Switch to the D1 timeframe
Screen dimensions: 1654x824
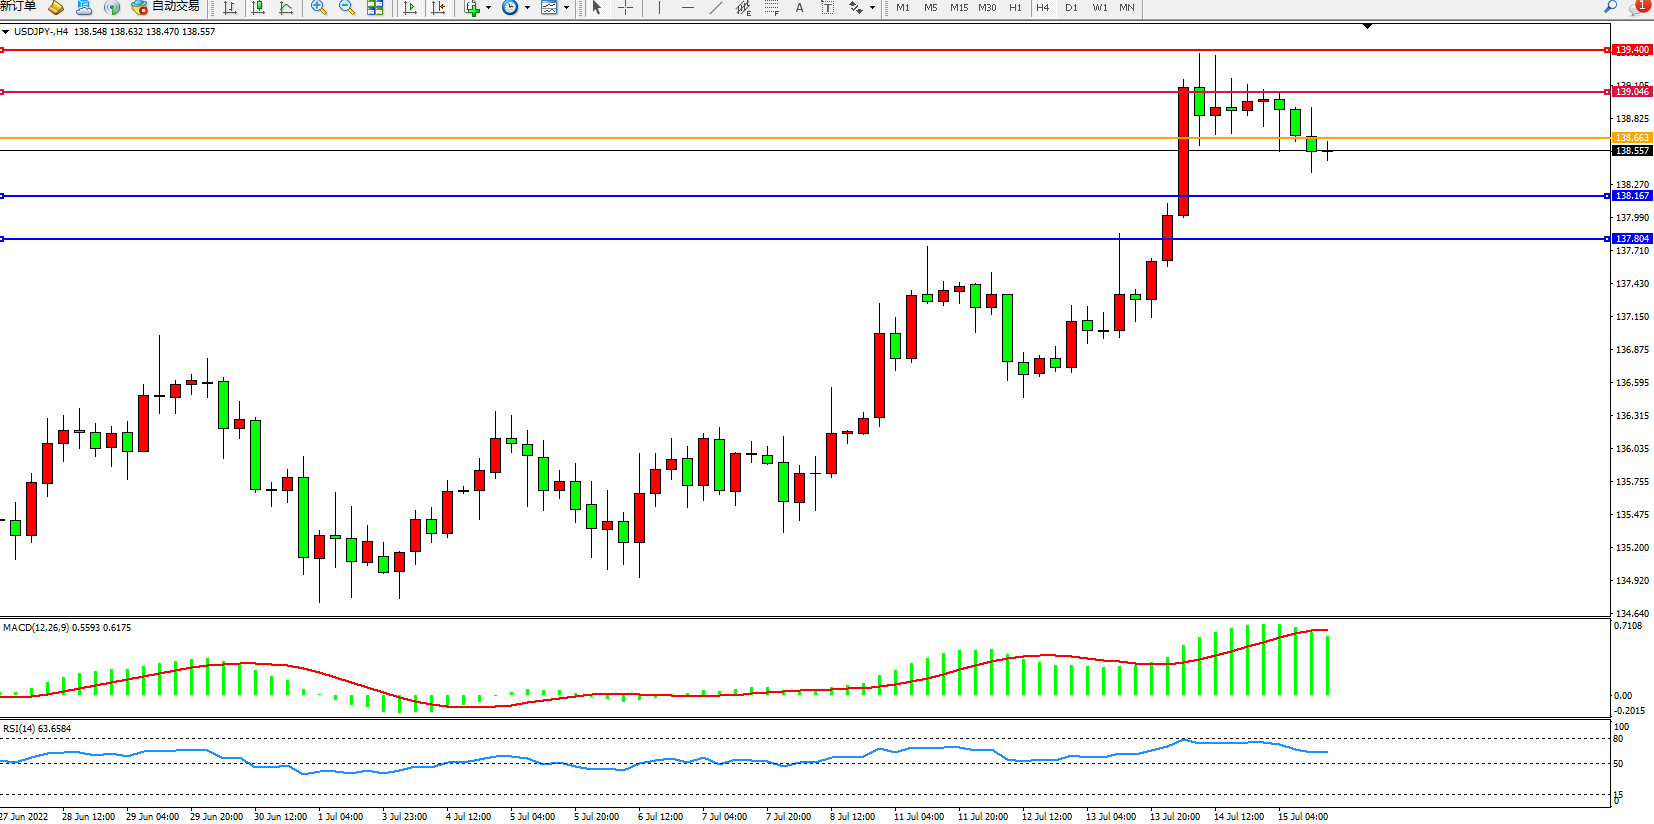1071,8
